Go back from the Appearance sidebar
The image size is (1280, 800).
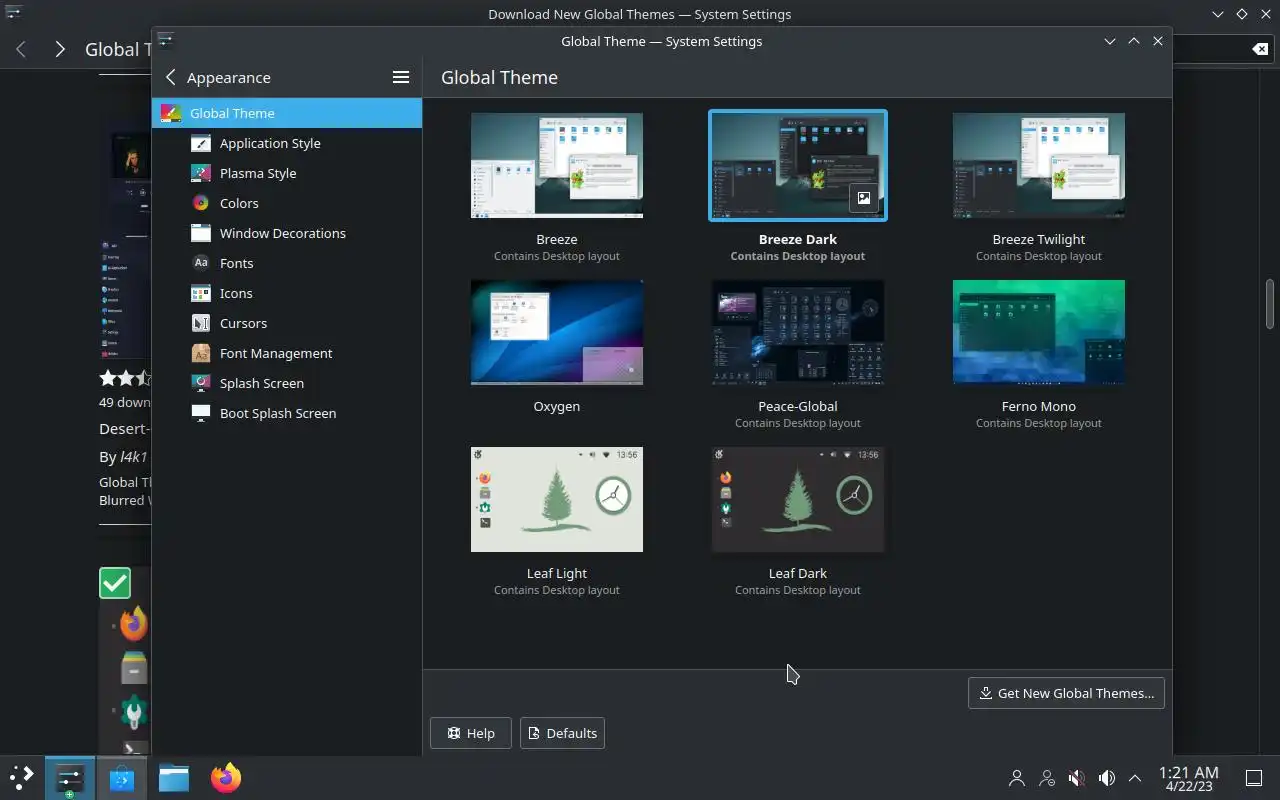tap(171, 77)
